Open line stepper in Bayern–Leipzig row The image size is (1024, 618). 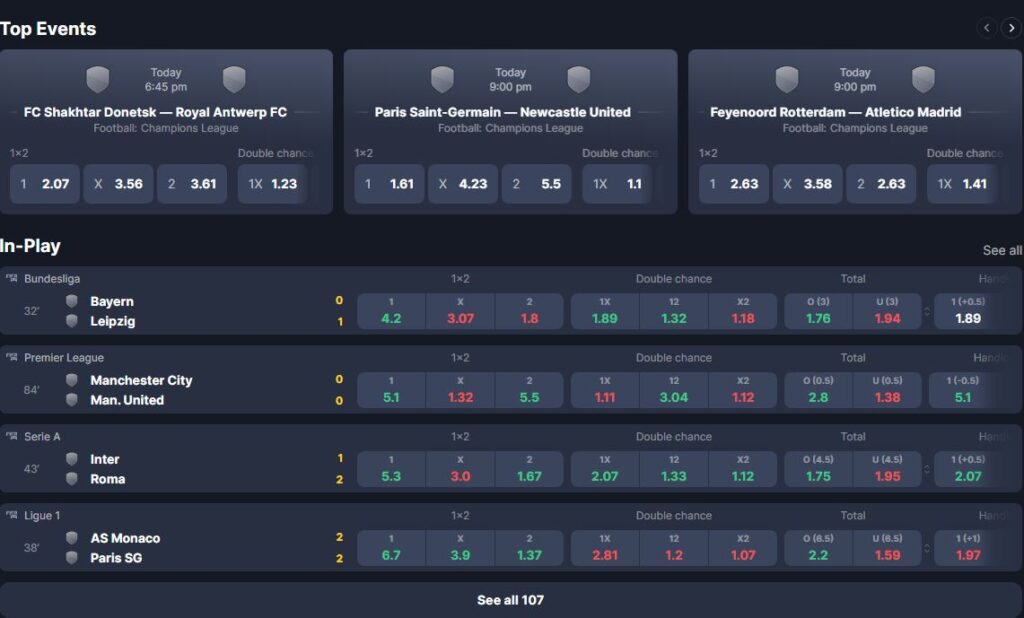pos(926,312)
